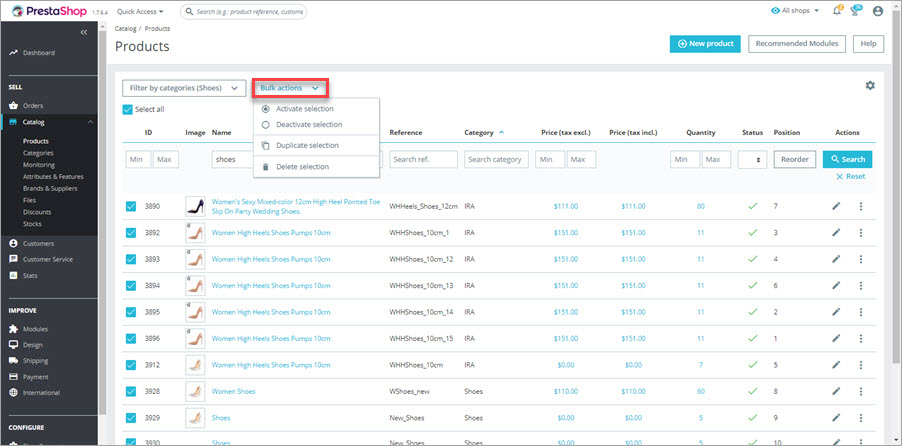The height and width of the screenshot is (446, 902).
Task: Click the Recommended Modules button
Action: [797, 44]
